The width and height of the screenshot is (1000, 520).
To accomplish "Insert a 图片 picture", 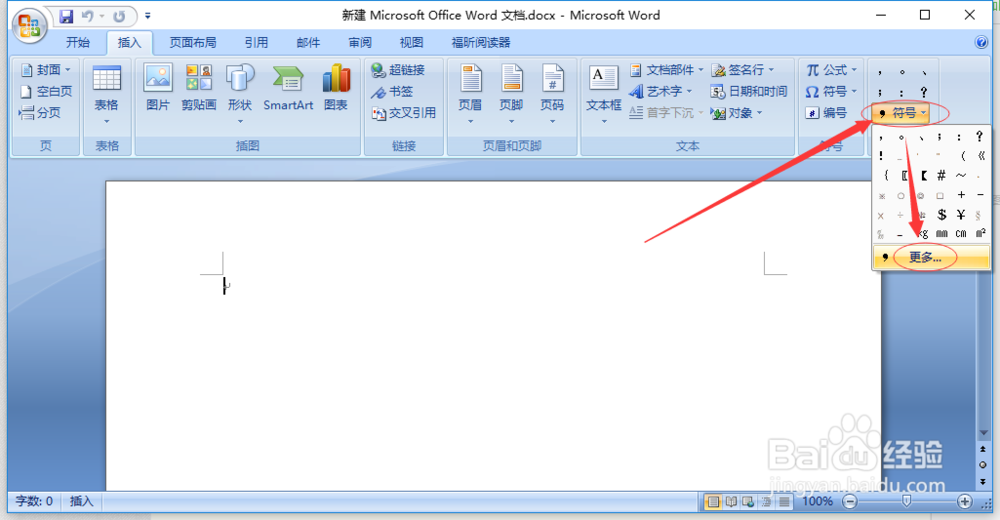I will pos(158,88).
